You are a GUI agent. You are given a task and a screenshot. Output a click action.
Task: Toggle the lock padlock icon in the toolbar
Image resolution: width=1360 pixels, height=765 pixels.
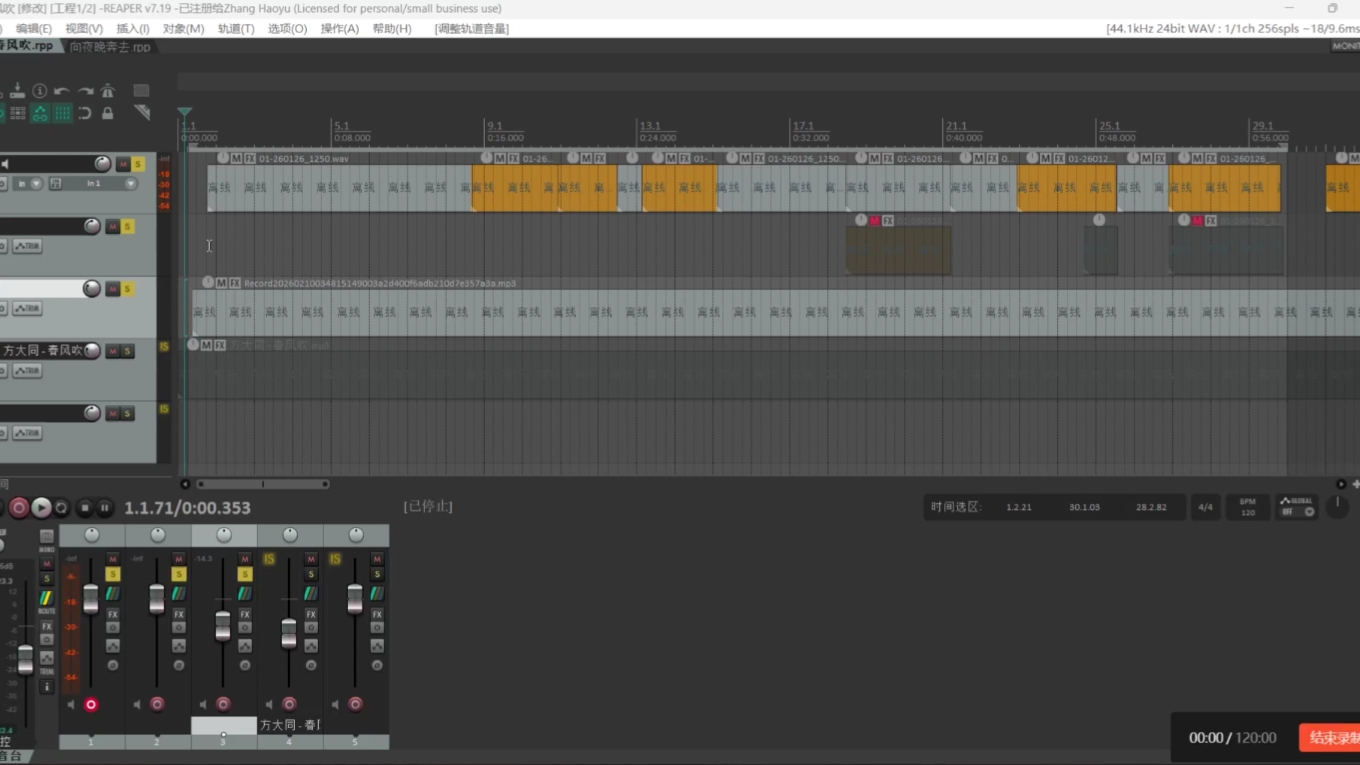point(108,113)
